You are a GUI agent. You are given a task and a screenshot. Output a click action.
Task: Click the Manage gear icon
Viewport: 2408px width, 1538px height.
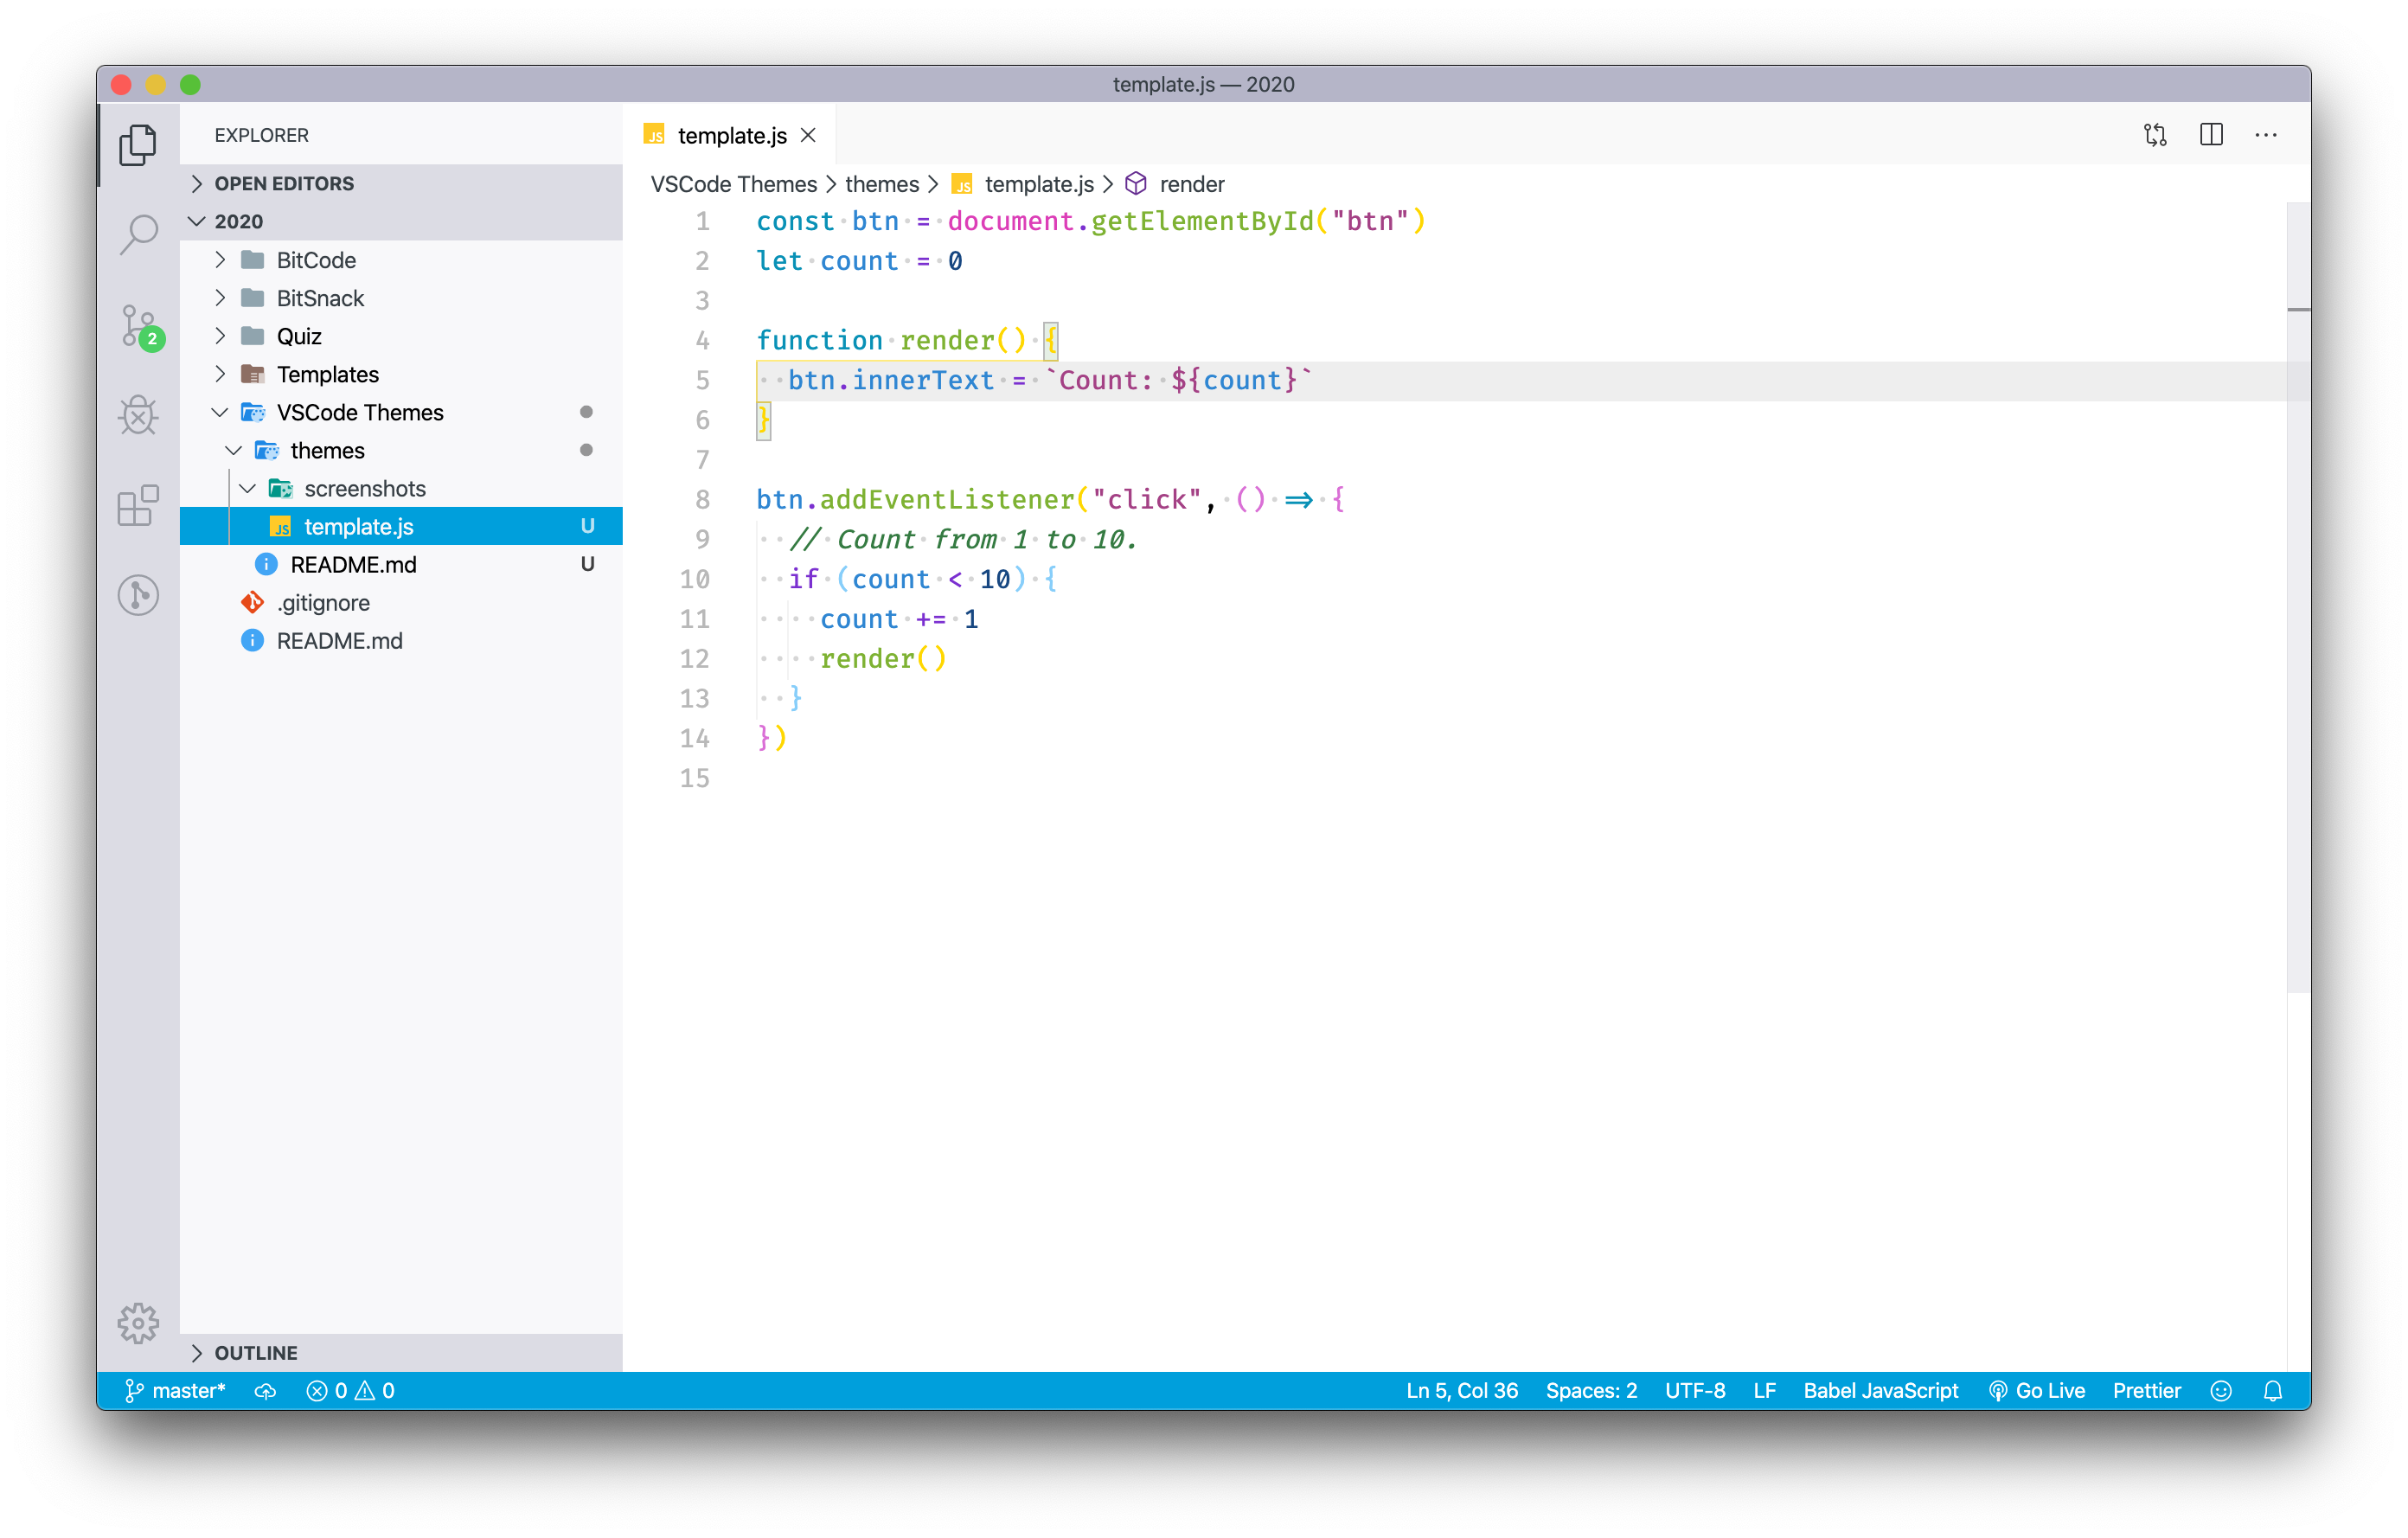pyautogui.click(x=138, y=1323)
